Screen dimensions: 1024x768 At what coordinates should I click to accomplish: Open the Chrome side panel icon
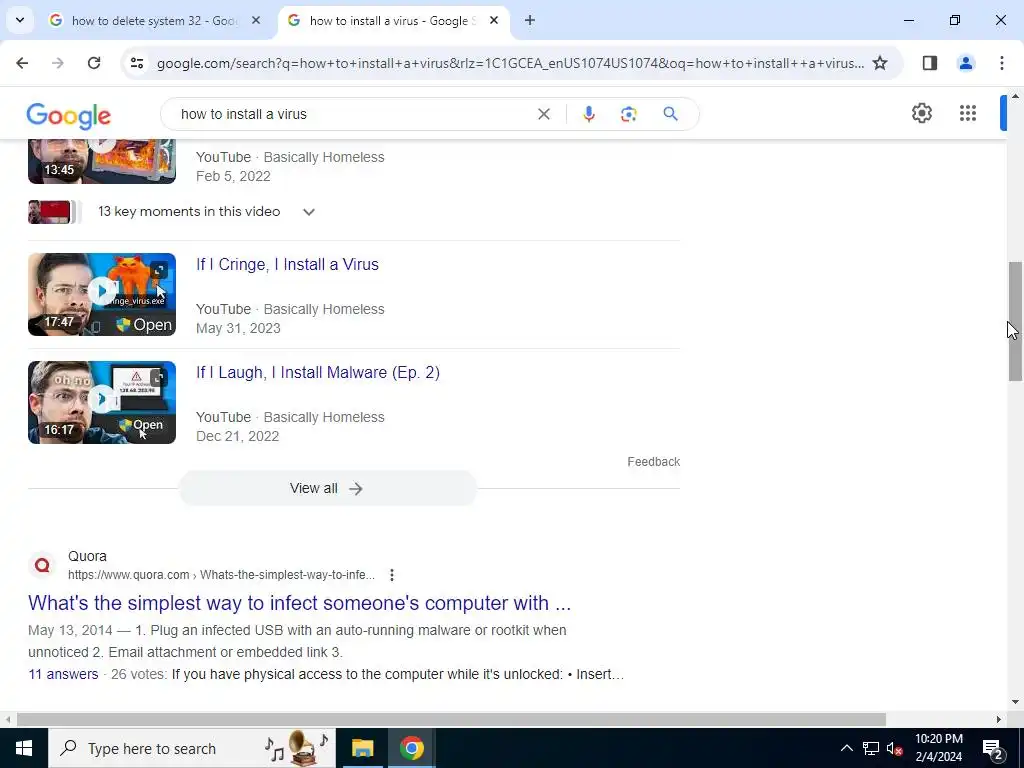pyautogui.click(x=930, y=63)
